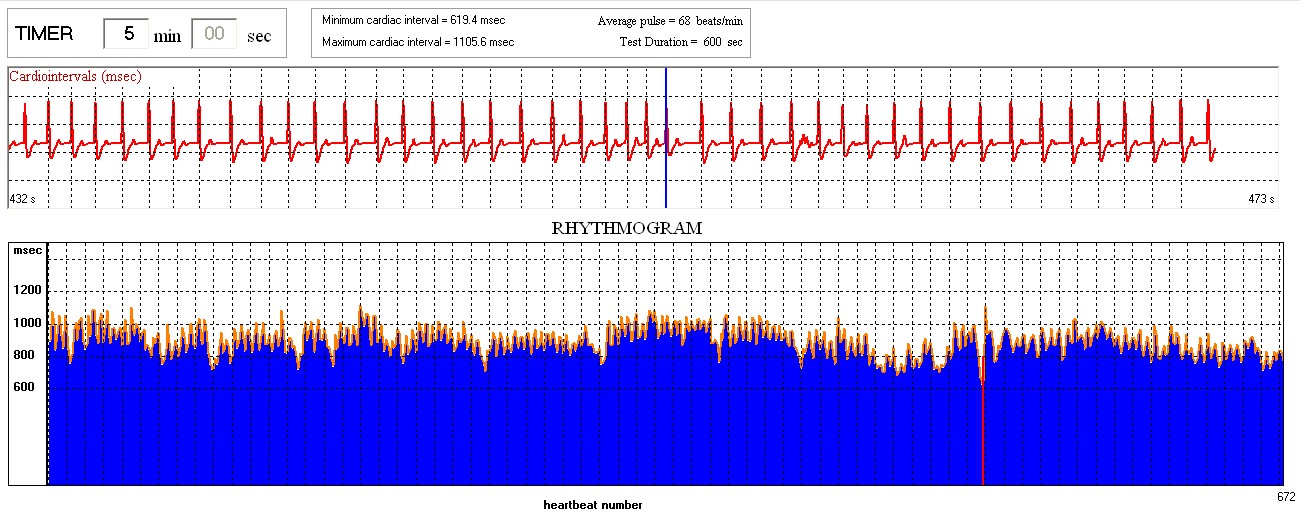Click the blue vertical cursor on cardiointerval chart
Screen dimensions: 1300x513
[x=666, y=138]
